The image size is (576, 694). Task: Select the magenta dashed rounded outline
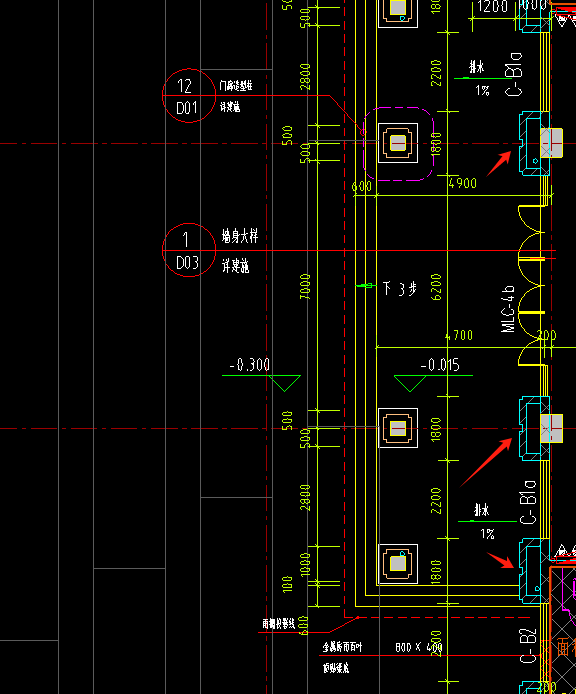(x=398, y=143)
